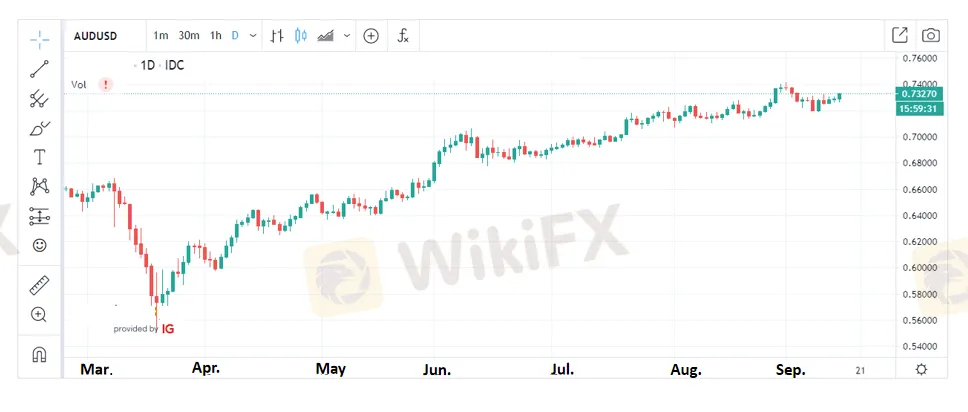The height and width of the screenshot is (412, 968).
Task: Open the chart style dropdown arrow
Action: tap(347, 36)
